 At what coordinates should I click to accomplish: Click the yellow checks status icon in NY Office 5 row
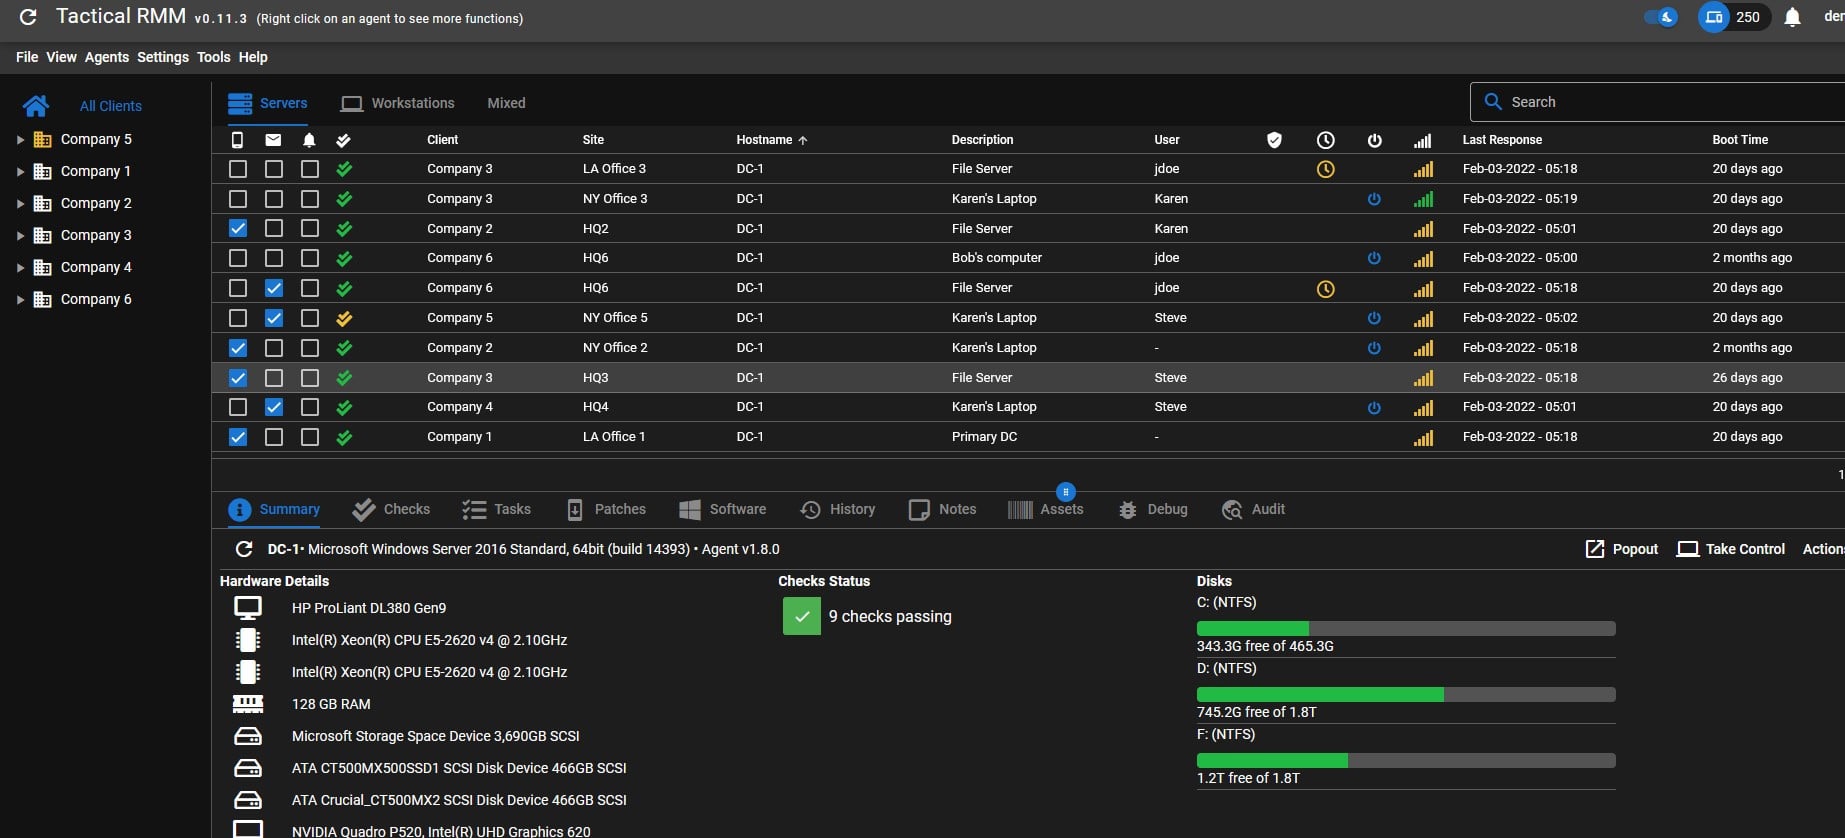tap(344, 318)
